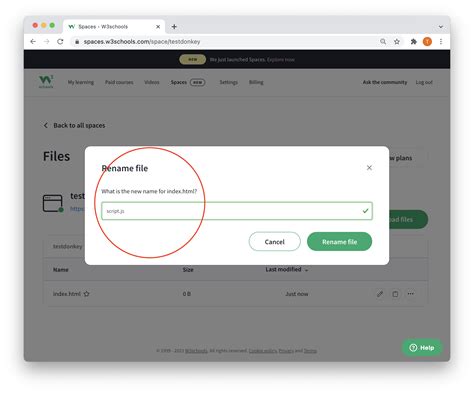The height and width of the screenshot is (393, 474).
Task: Click the testdonkey breadcrumb folder
Action: point(67,246)
